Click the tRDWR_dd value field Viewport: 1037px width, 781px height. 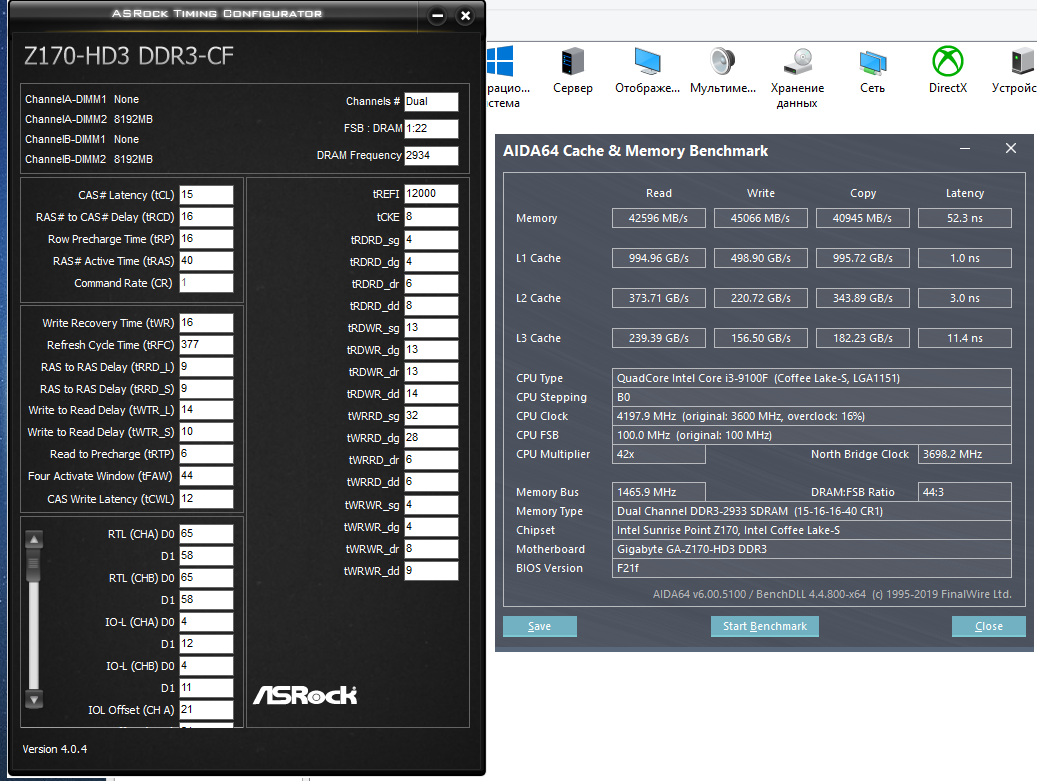(x=431, y=394)
